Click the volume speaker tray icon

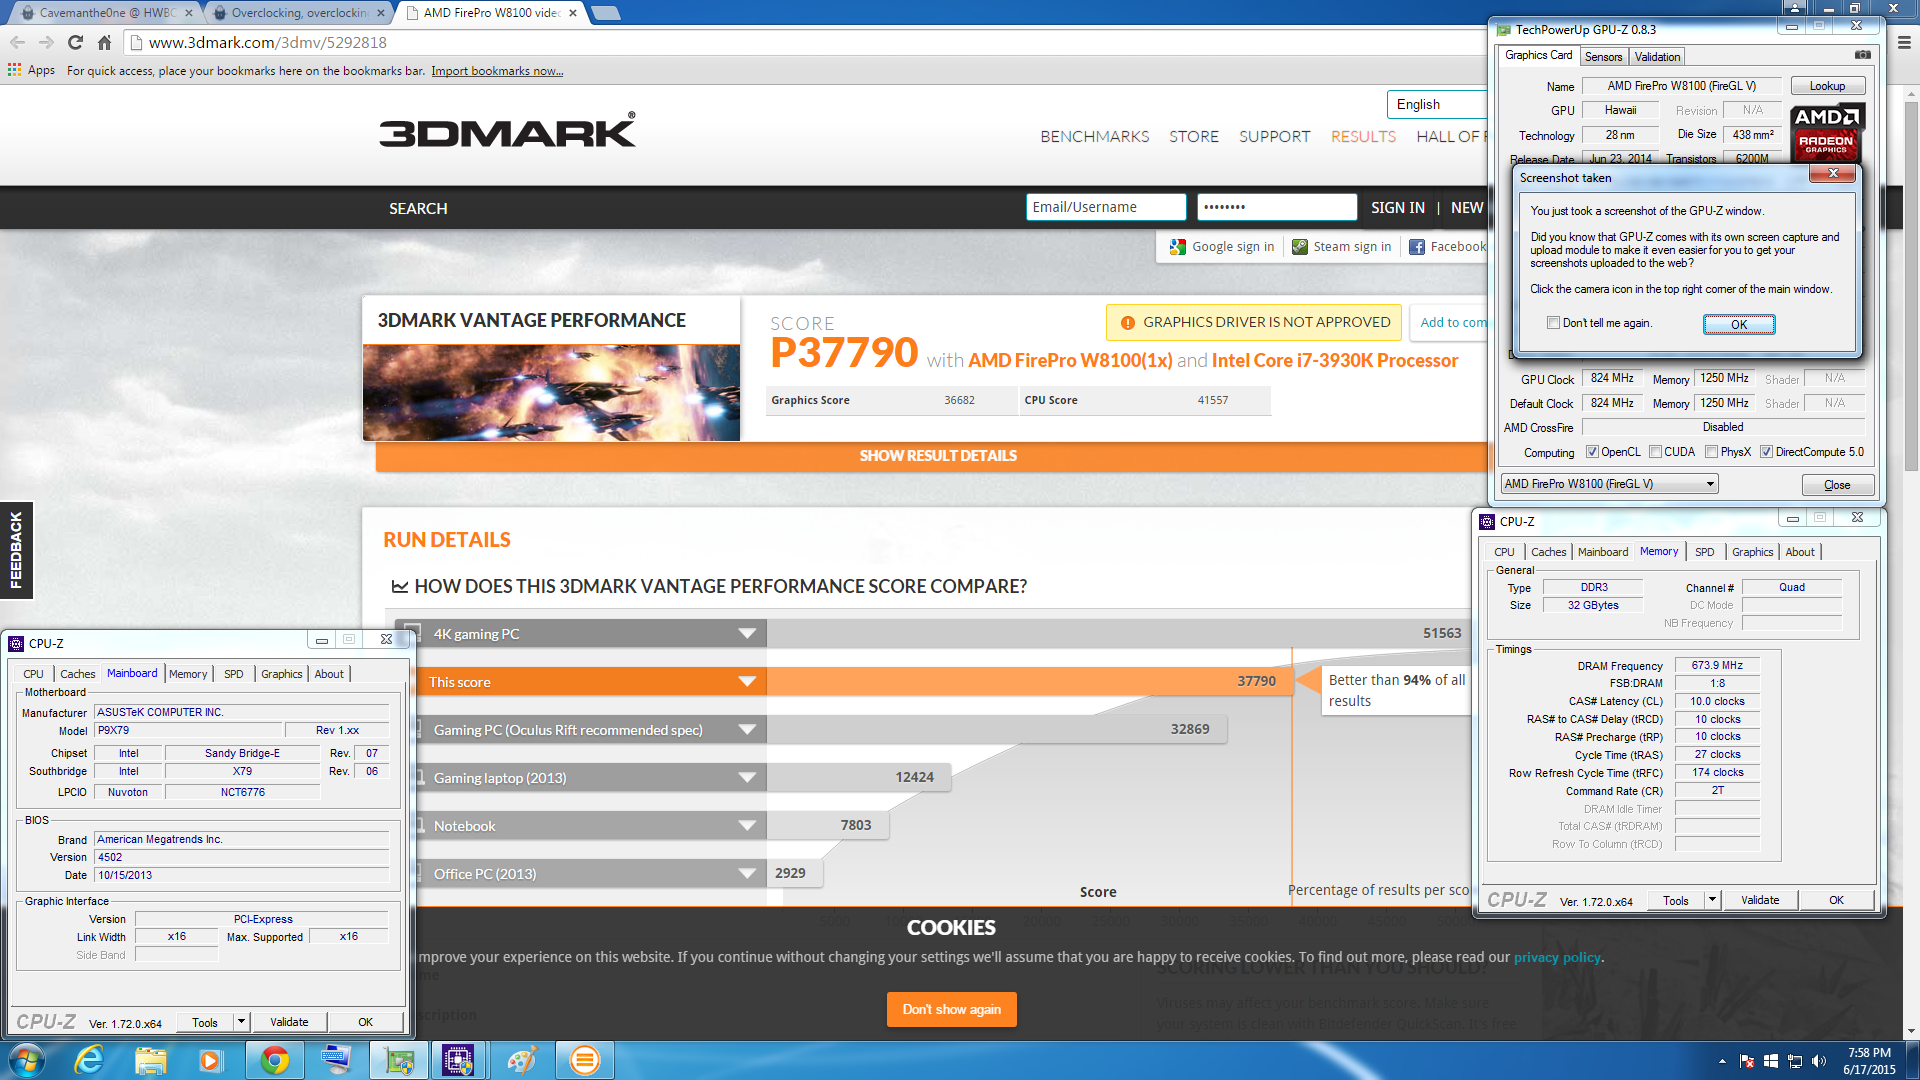pos(1819,1061)
